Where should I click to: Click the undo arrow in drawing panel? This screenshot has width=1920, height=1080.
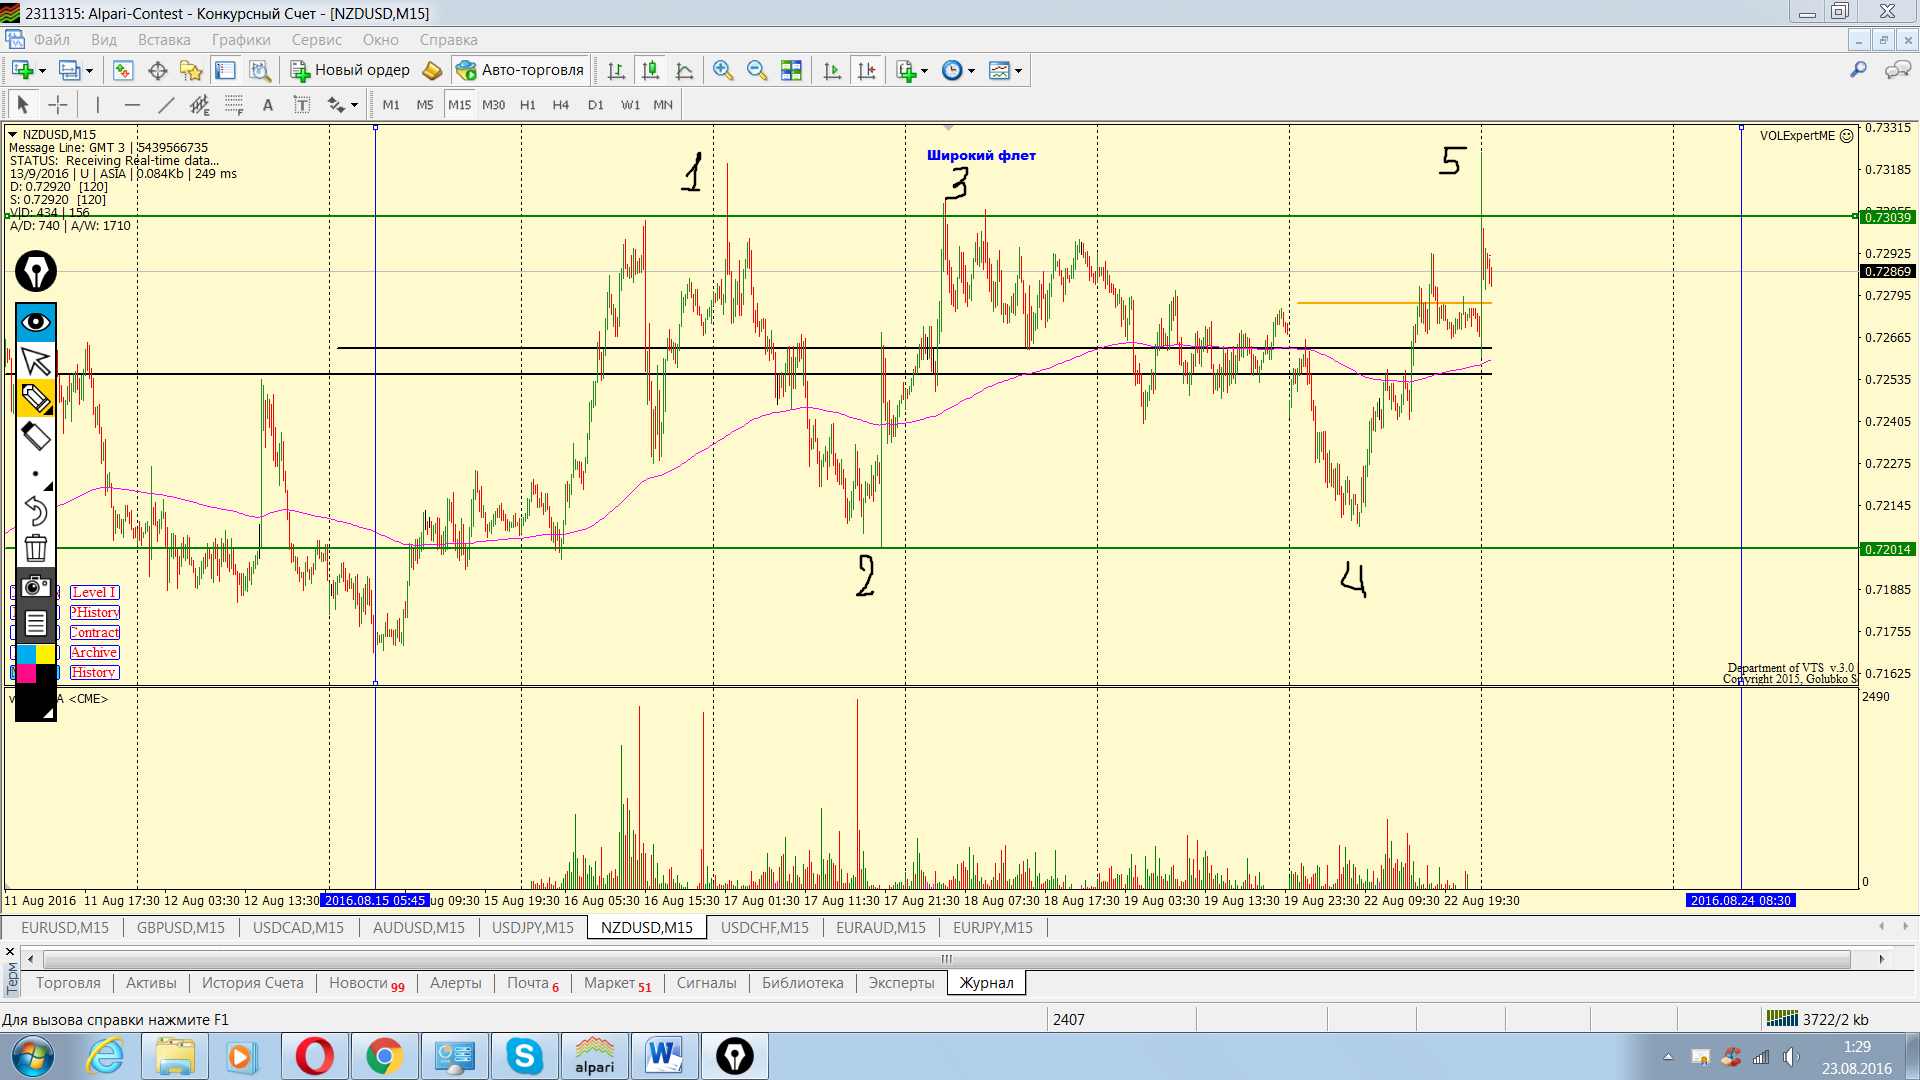click(x=36, y=511)
